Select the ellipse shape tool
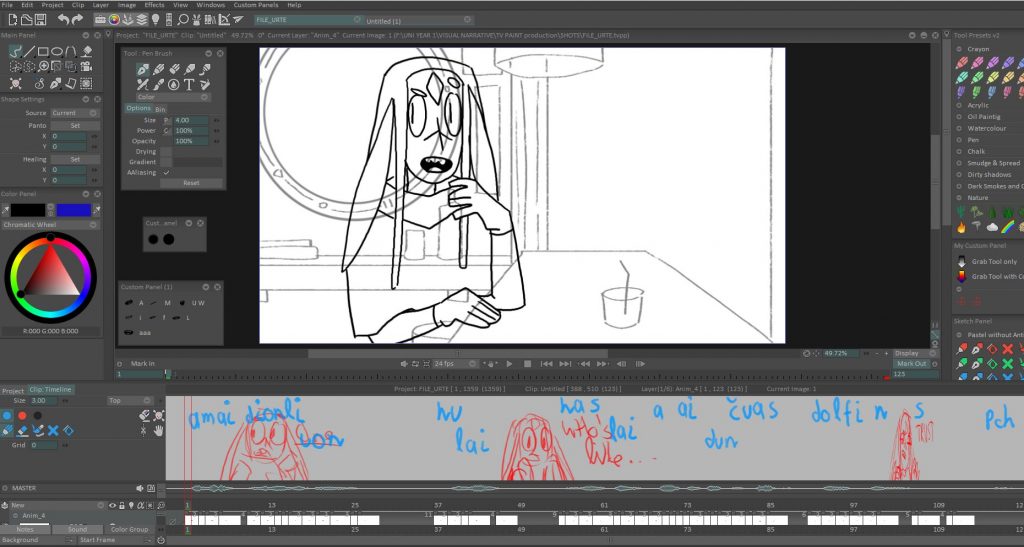The height and width of the screenshot is (547, 1024). 57,51
